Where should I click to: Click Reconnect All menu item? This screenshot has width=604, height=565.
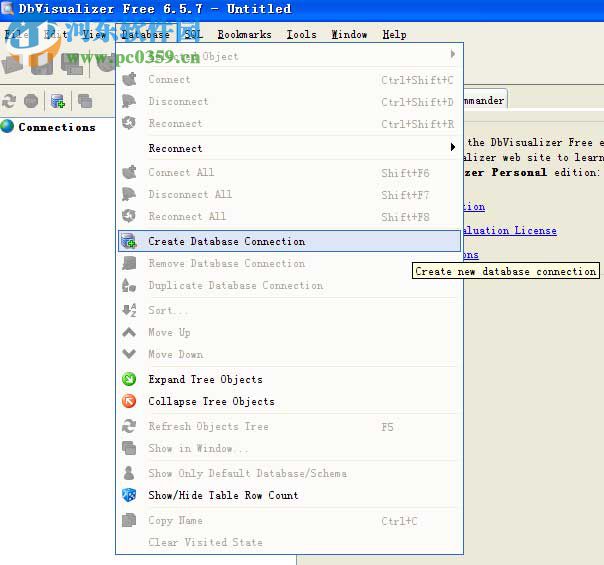coord(289,216)
